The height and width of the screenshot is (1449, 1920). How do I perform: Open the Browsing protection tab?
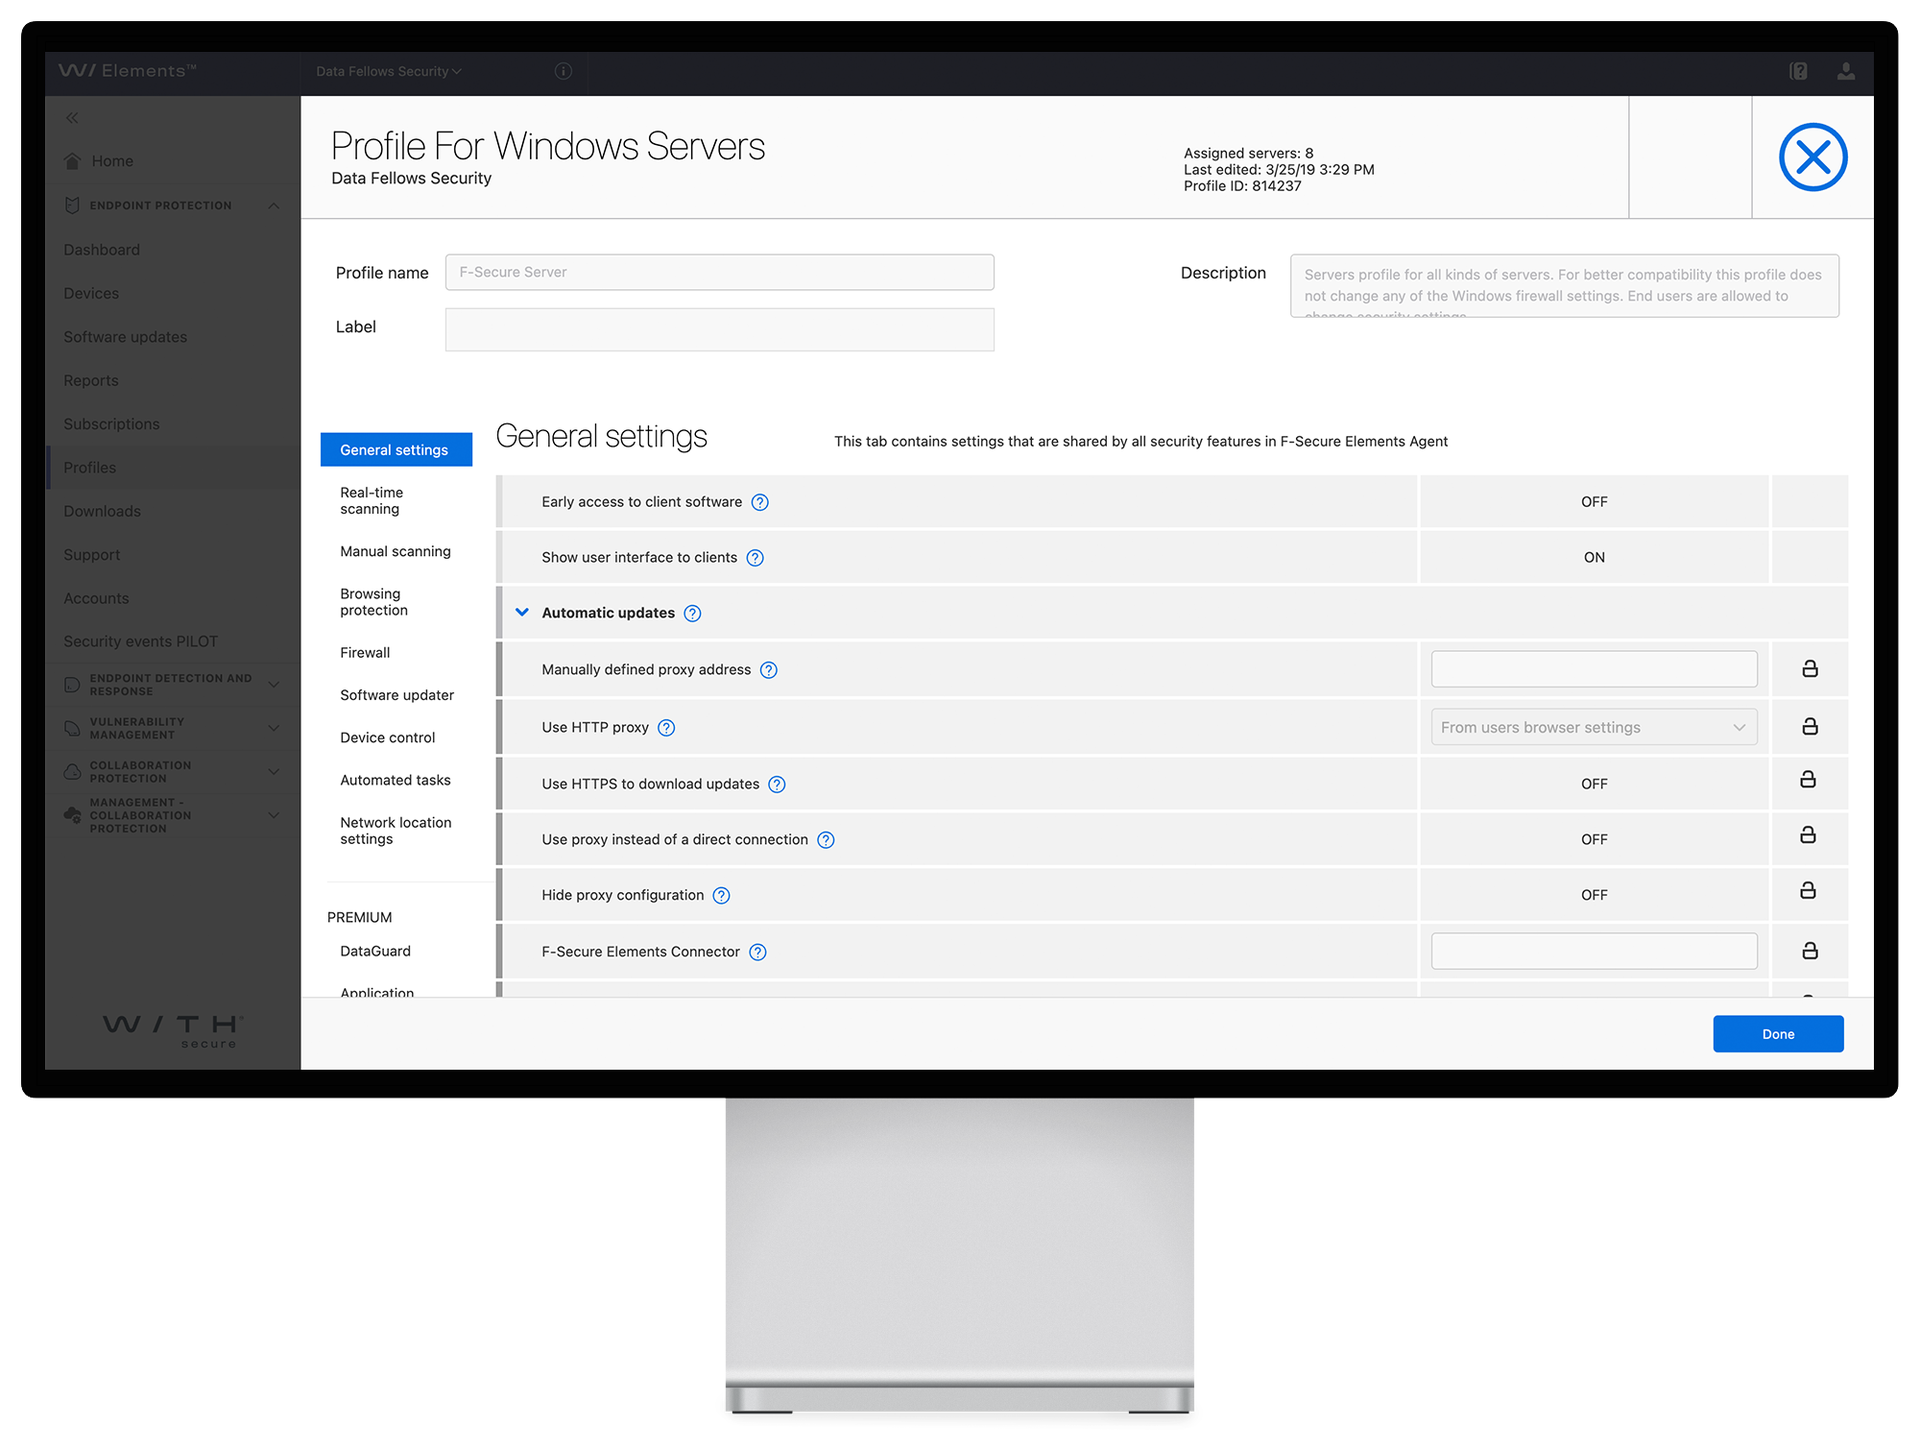(x=374, y=602)
